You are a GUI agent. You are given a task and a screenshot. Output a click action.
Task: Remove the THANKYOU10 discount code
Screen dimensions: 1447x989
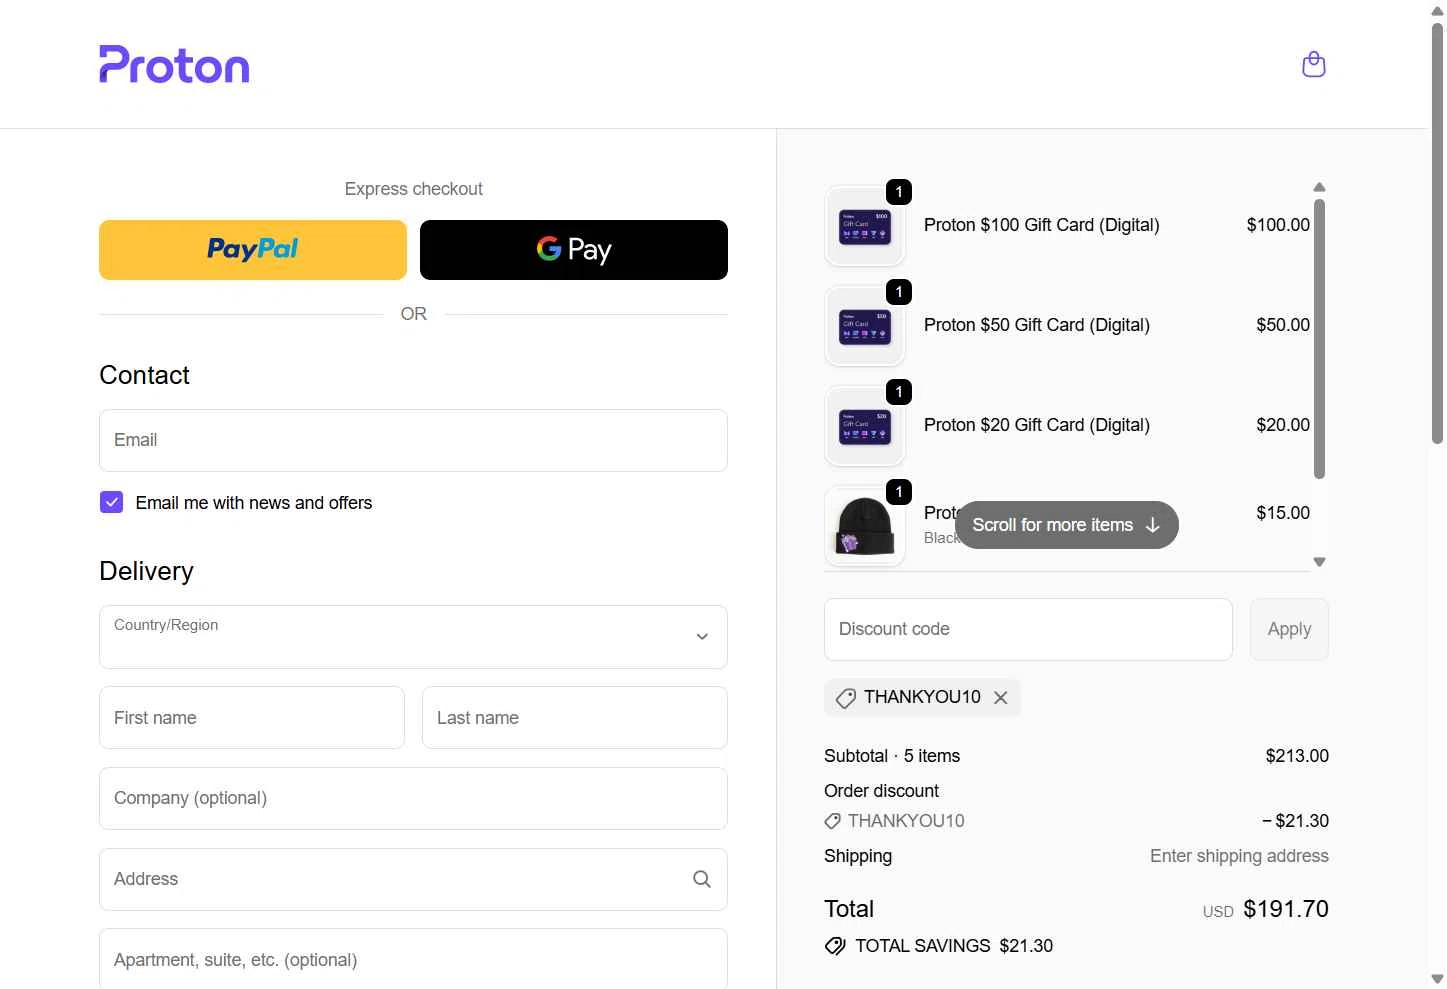1000,698
